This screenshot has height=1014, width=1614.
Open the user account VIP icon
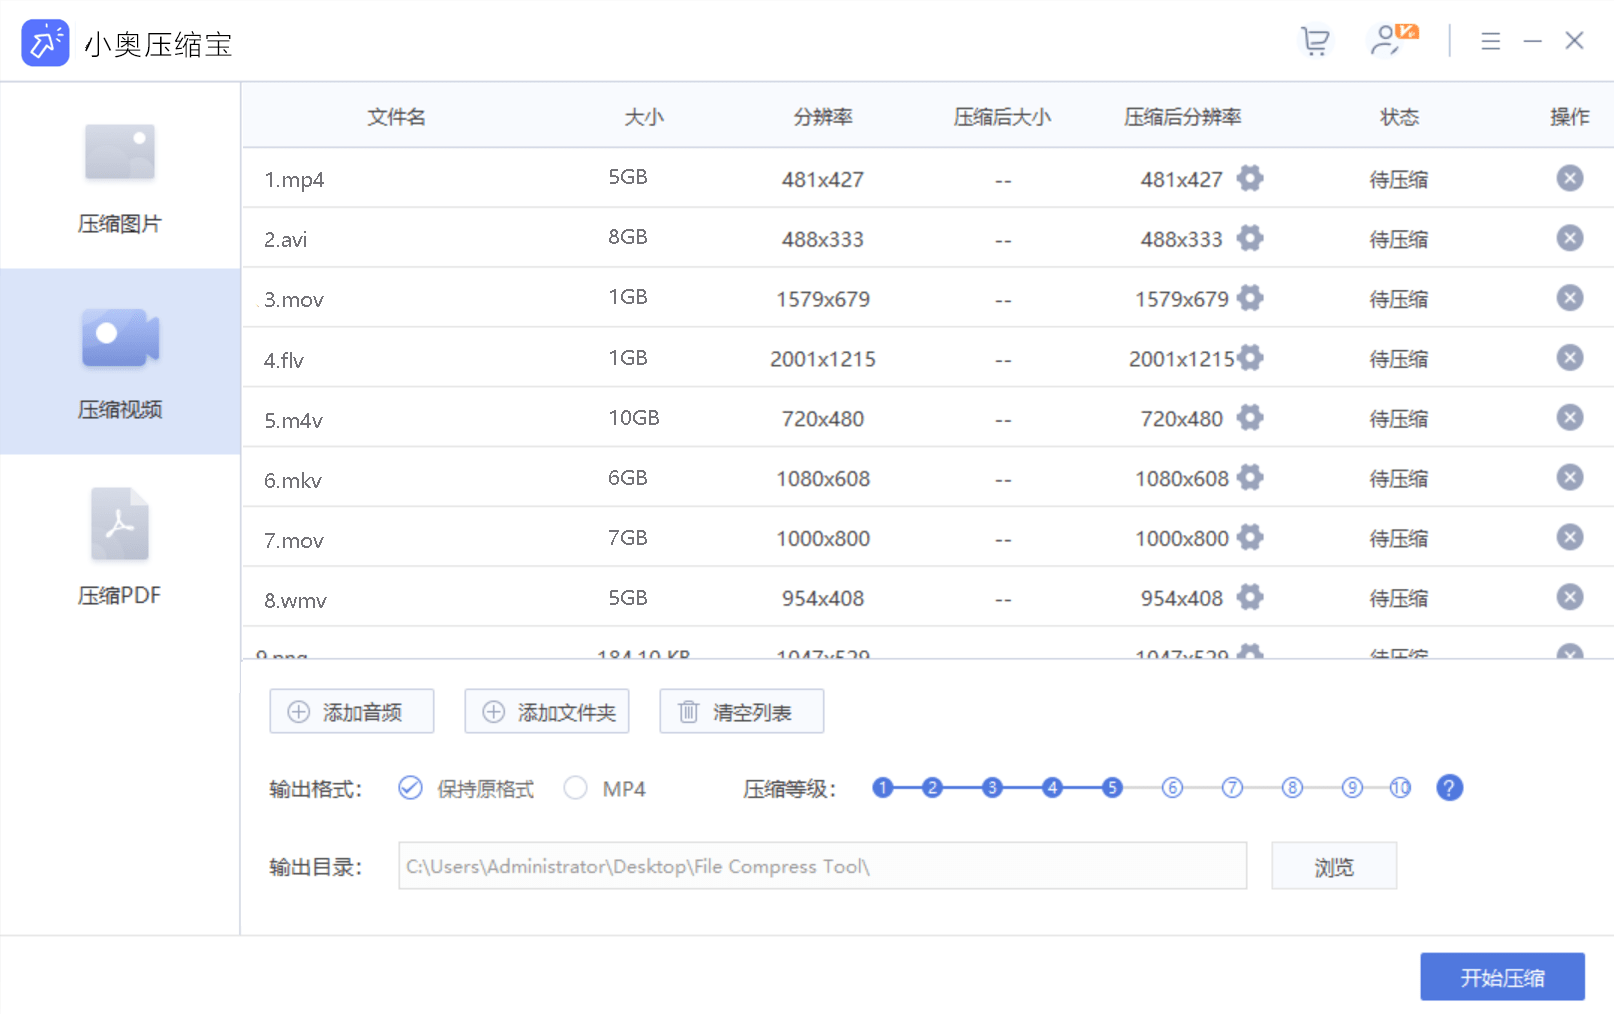tap(1391, 40)
